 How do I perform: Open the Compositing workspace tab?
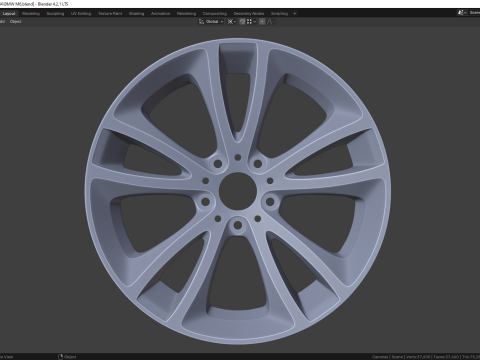[x=215, y=14]
